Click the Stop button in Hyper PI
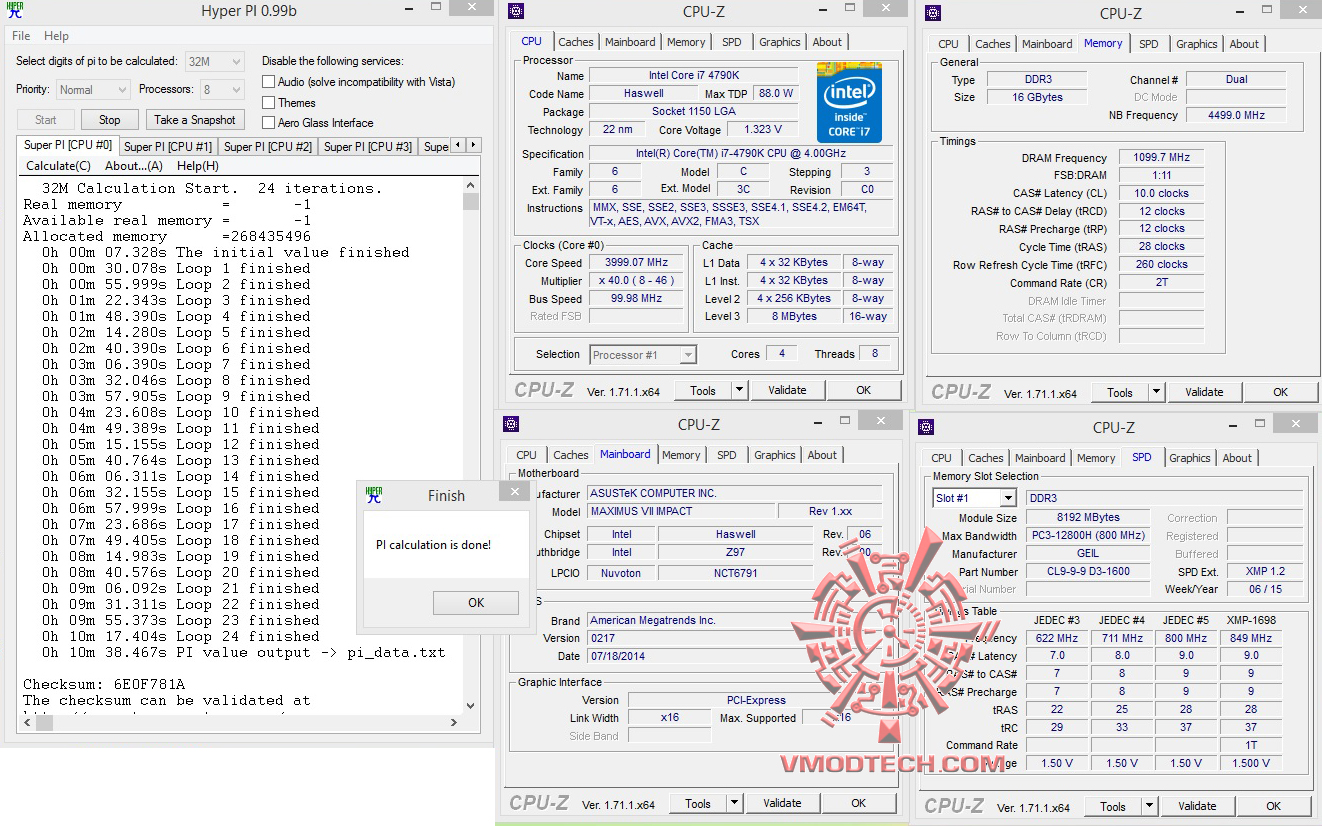The height and width of the screenshot is (826, 1322). (x=109, y=120)
